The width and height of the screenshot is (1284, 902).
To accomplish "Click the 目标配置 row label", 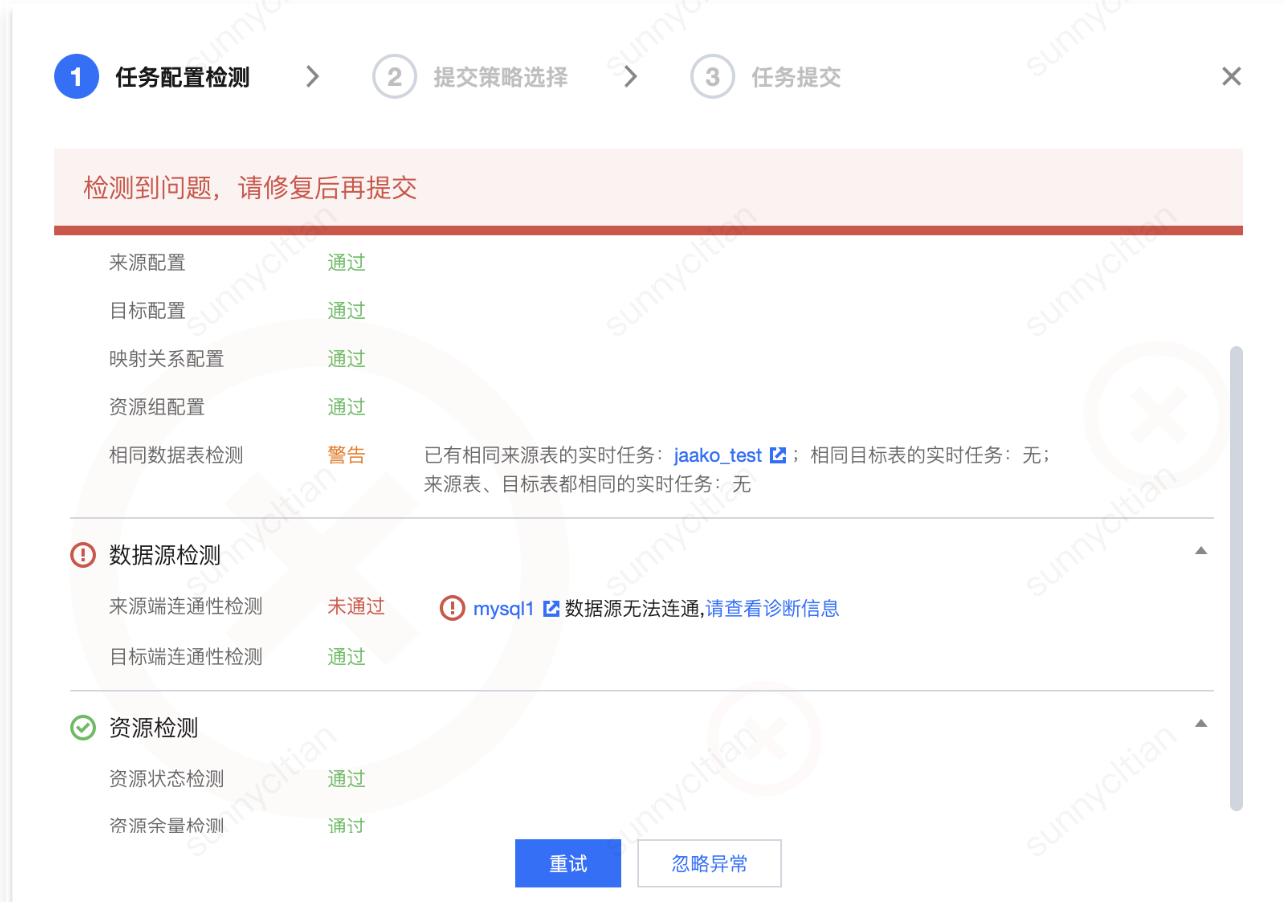I will 147,311.
